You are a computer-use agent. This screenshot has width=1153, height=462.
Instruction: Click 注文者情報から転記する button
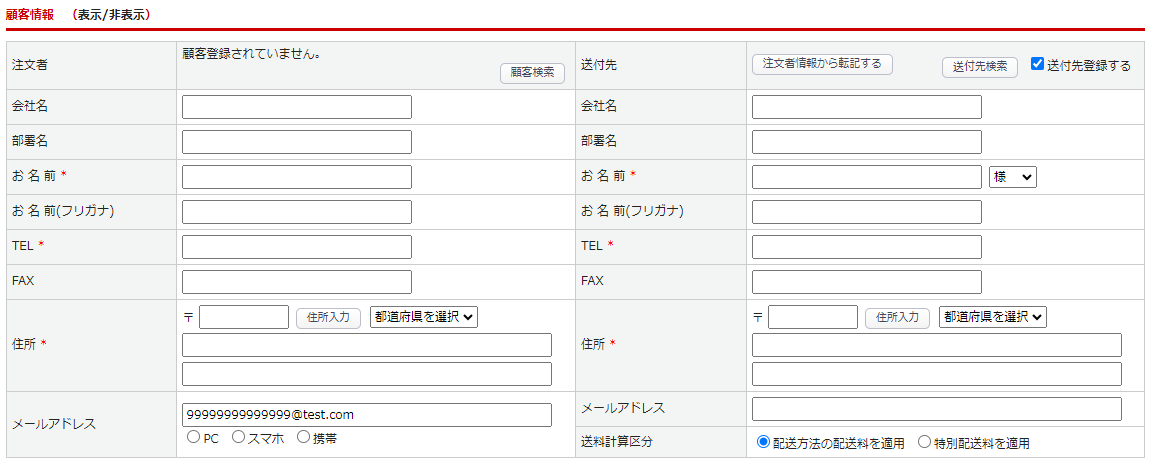[x=822, y=64]
